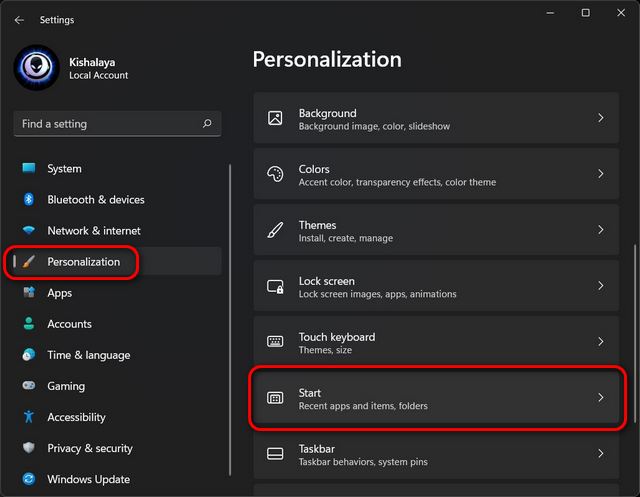Open Touch keyboard title text

[x=337, y=337]
